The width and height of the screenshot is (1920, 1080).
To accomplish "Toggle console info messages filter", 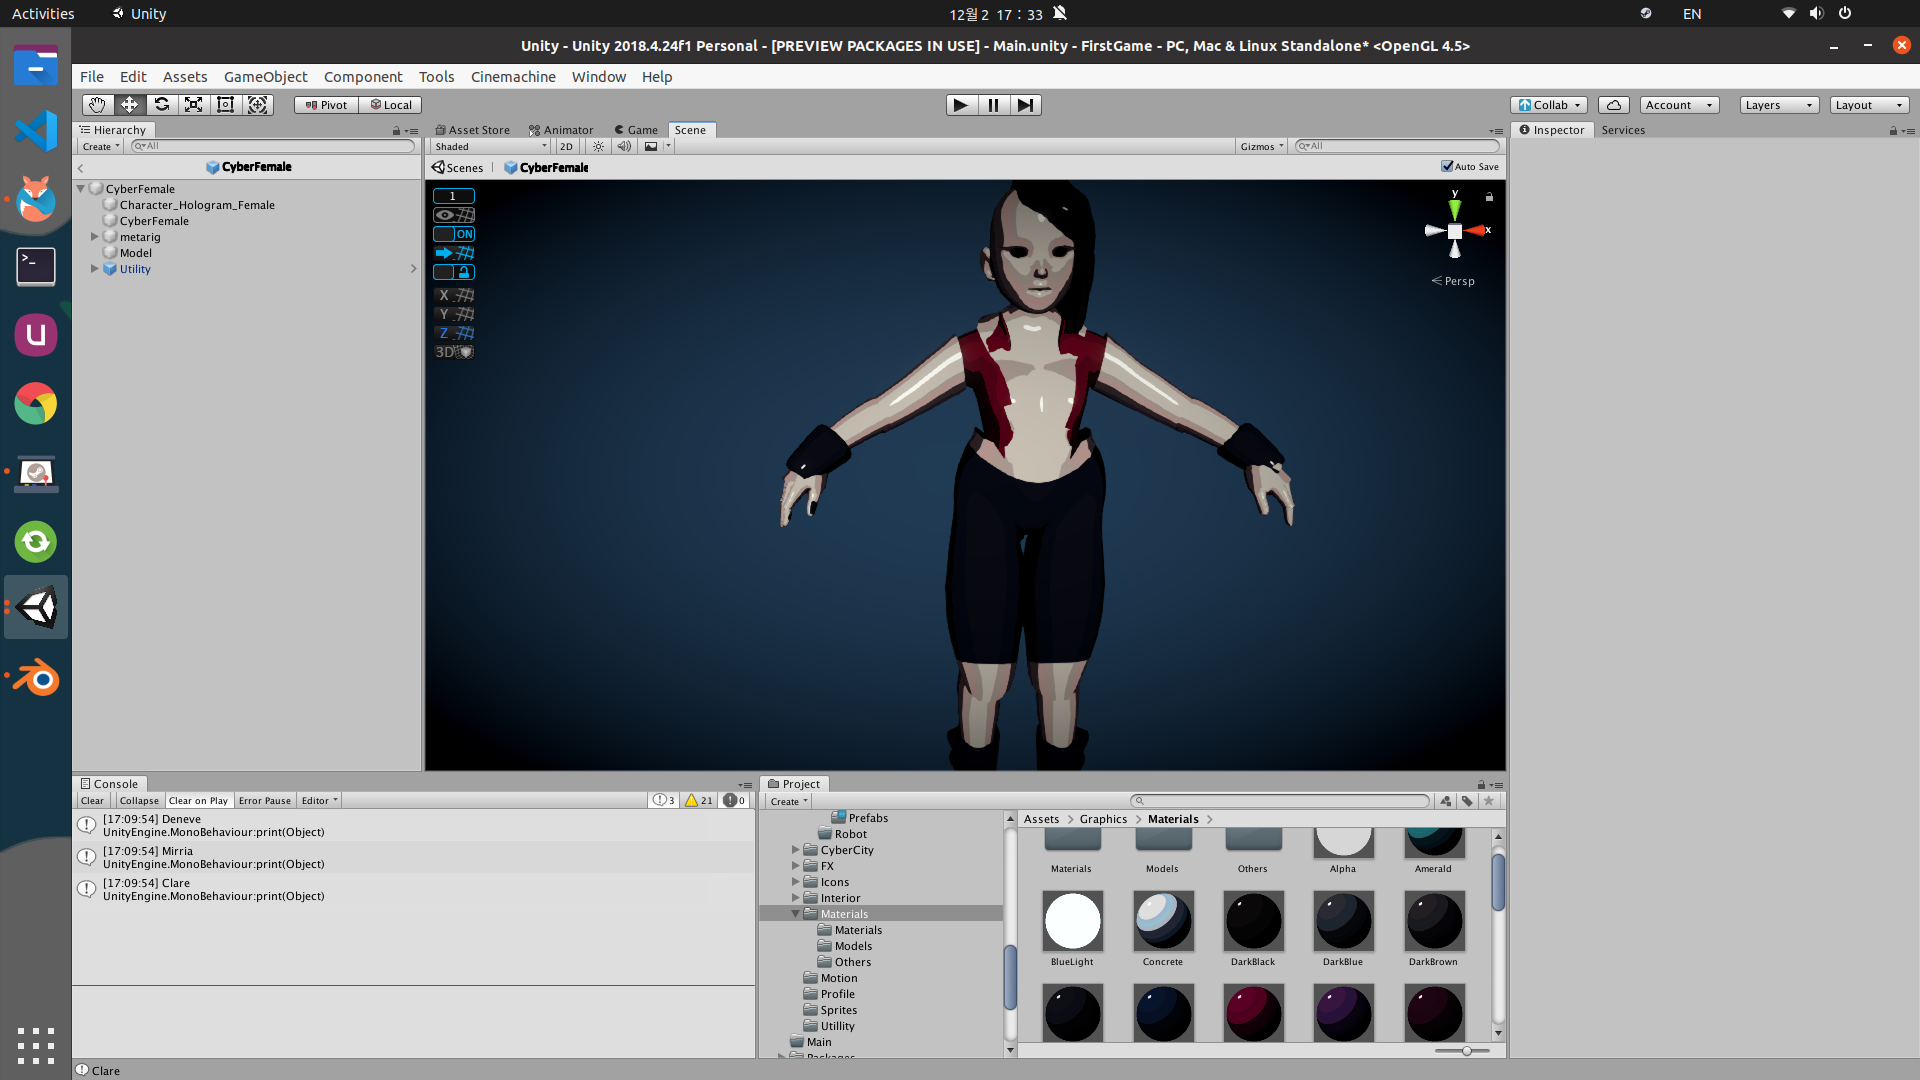I will click(663, 801).
